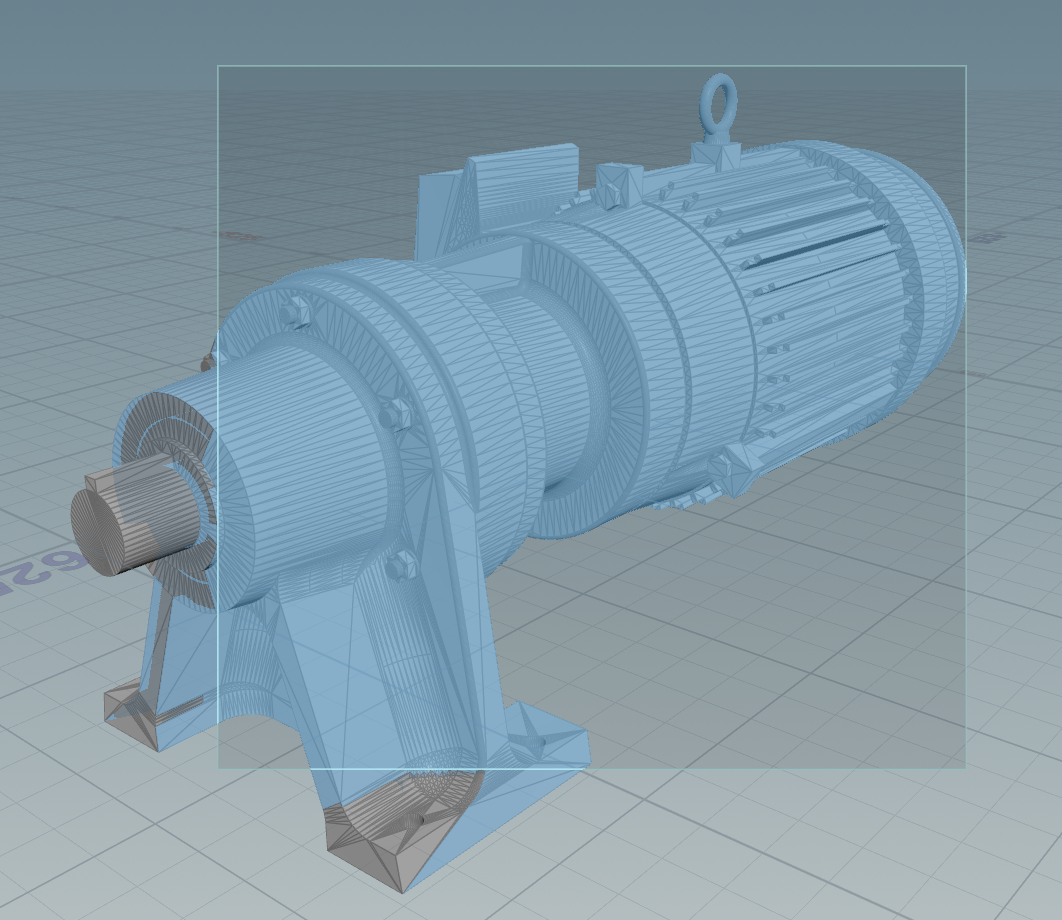This screenshot has width=1062, height=920.
Task: Select the lifting eye bolt on the motor
Action: point(718,105)
